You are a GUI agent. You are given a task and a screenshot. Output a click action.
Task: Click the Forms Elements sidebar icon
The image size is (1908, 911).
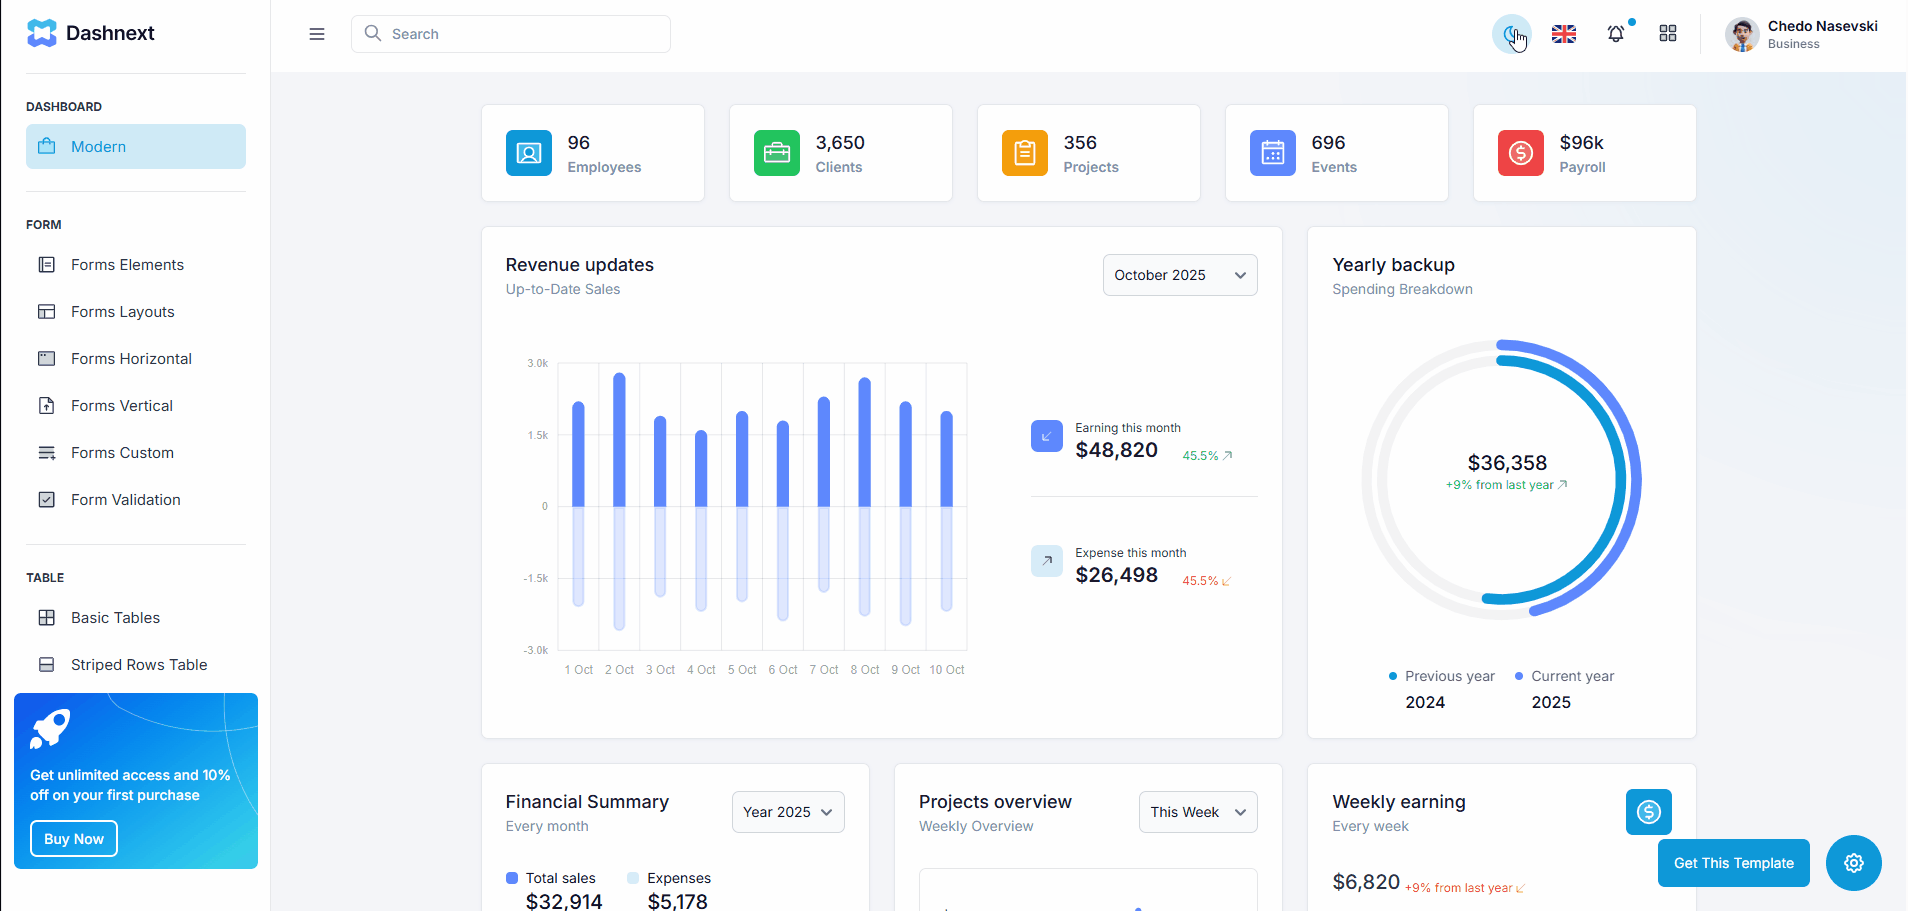coord(47,265)
